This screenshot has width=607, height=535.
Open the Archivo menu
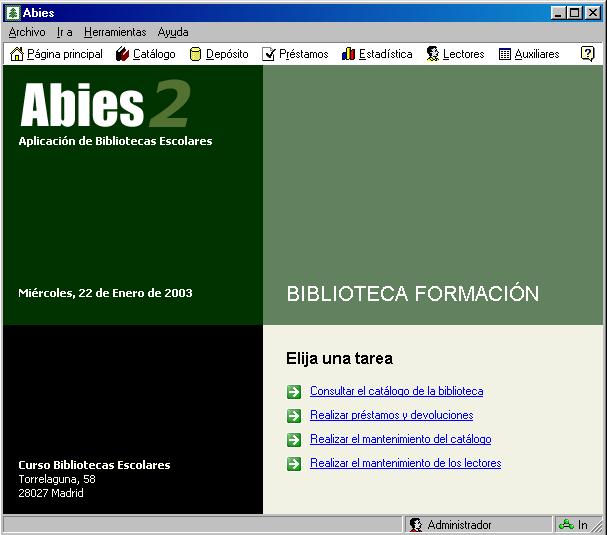pos(27,32)
